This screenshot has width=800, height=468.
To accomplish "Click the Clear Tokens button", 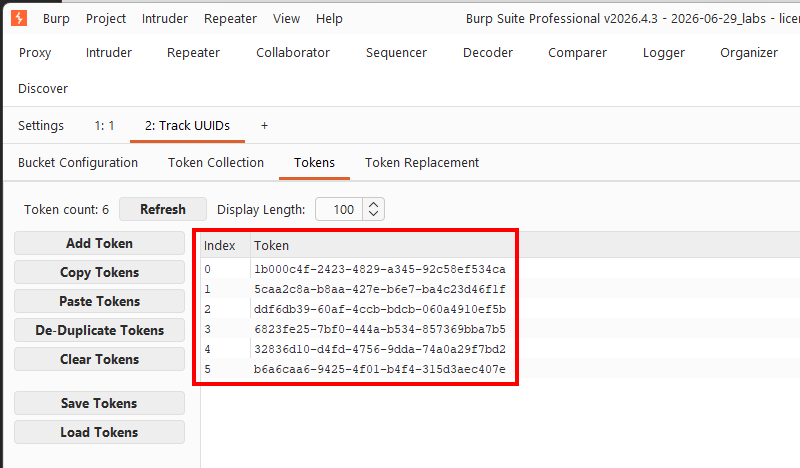I will (x=99, y=359).
